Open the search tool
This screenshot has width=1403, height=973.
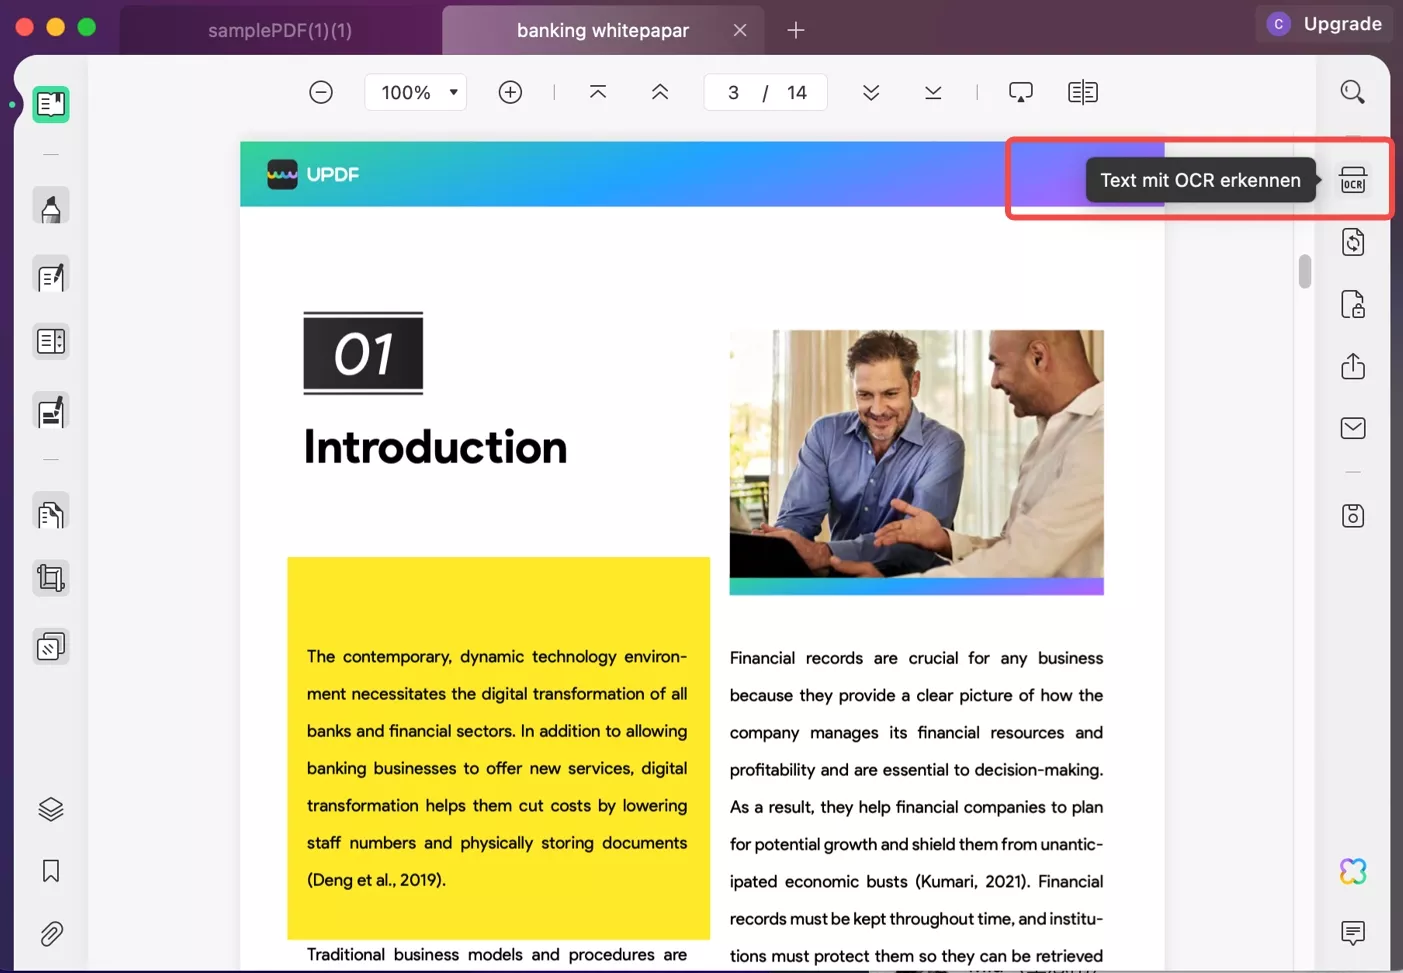pos(1352,91)
